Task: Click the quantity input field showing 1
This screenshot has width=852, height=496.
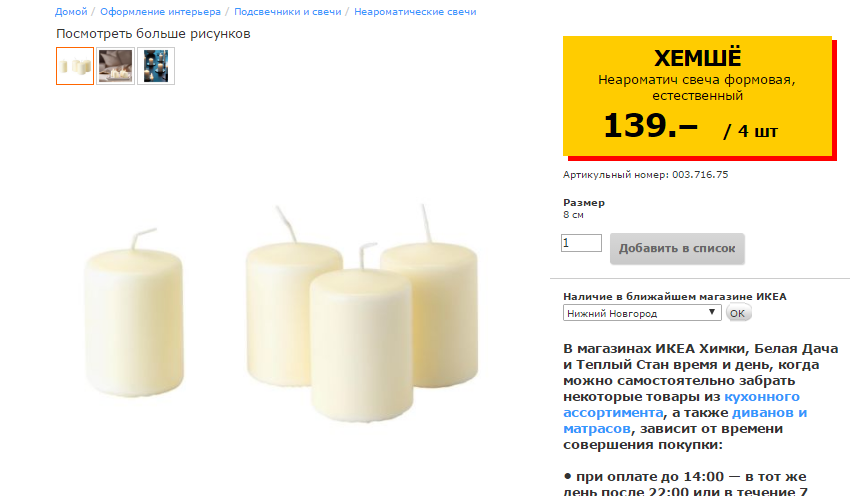Action: click(581, 243)
